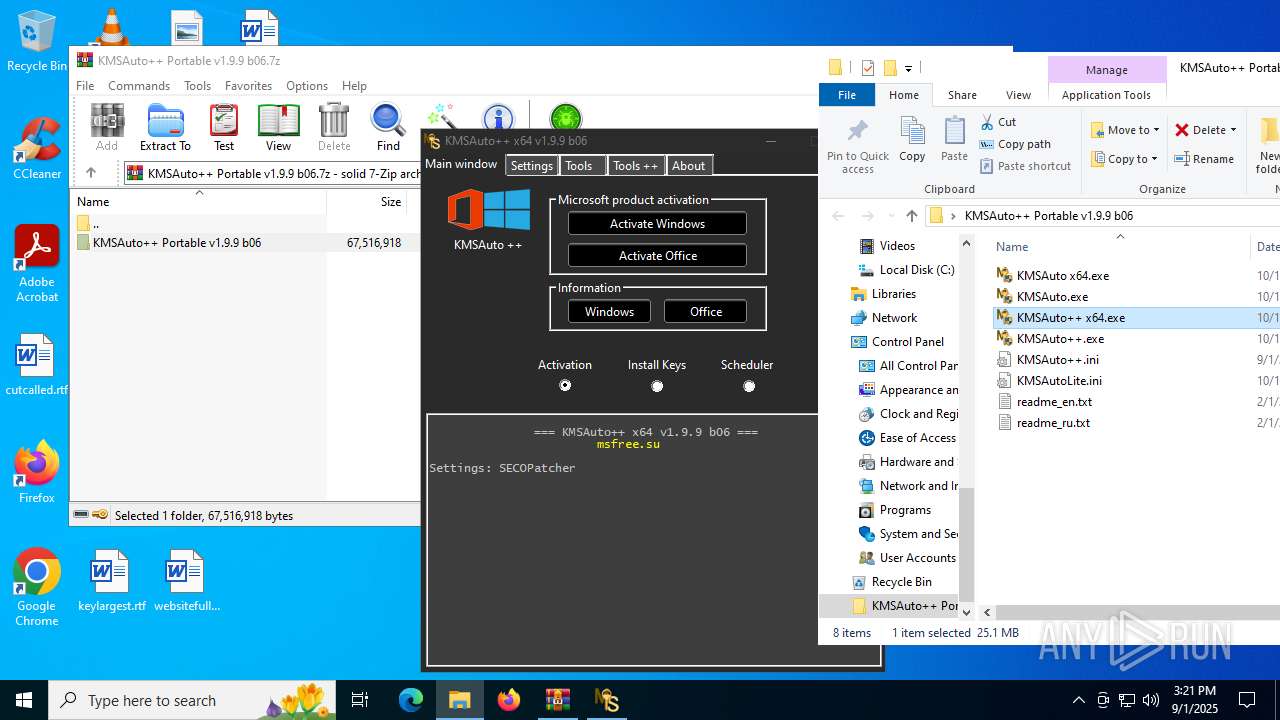This screenshot has width=1280, height=720.
Task: Select Network in navigation tree
Action: pos(894,318)
